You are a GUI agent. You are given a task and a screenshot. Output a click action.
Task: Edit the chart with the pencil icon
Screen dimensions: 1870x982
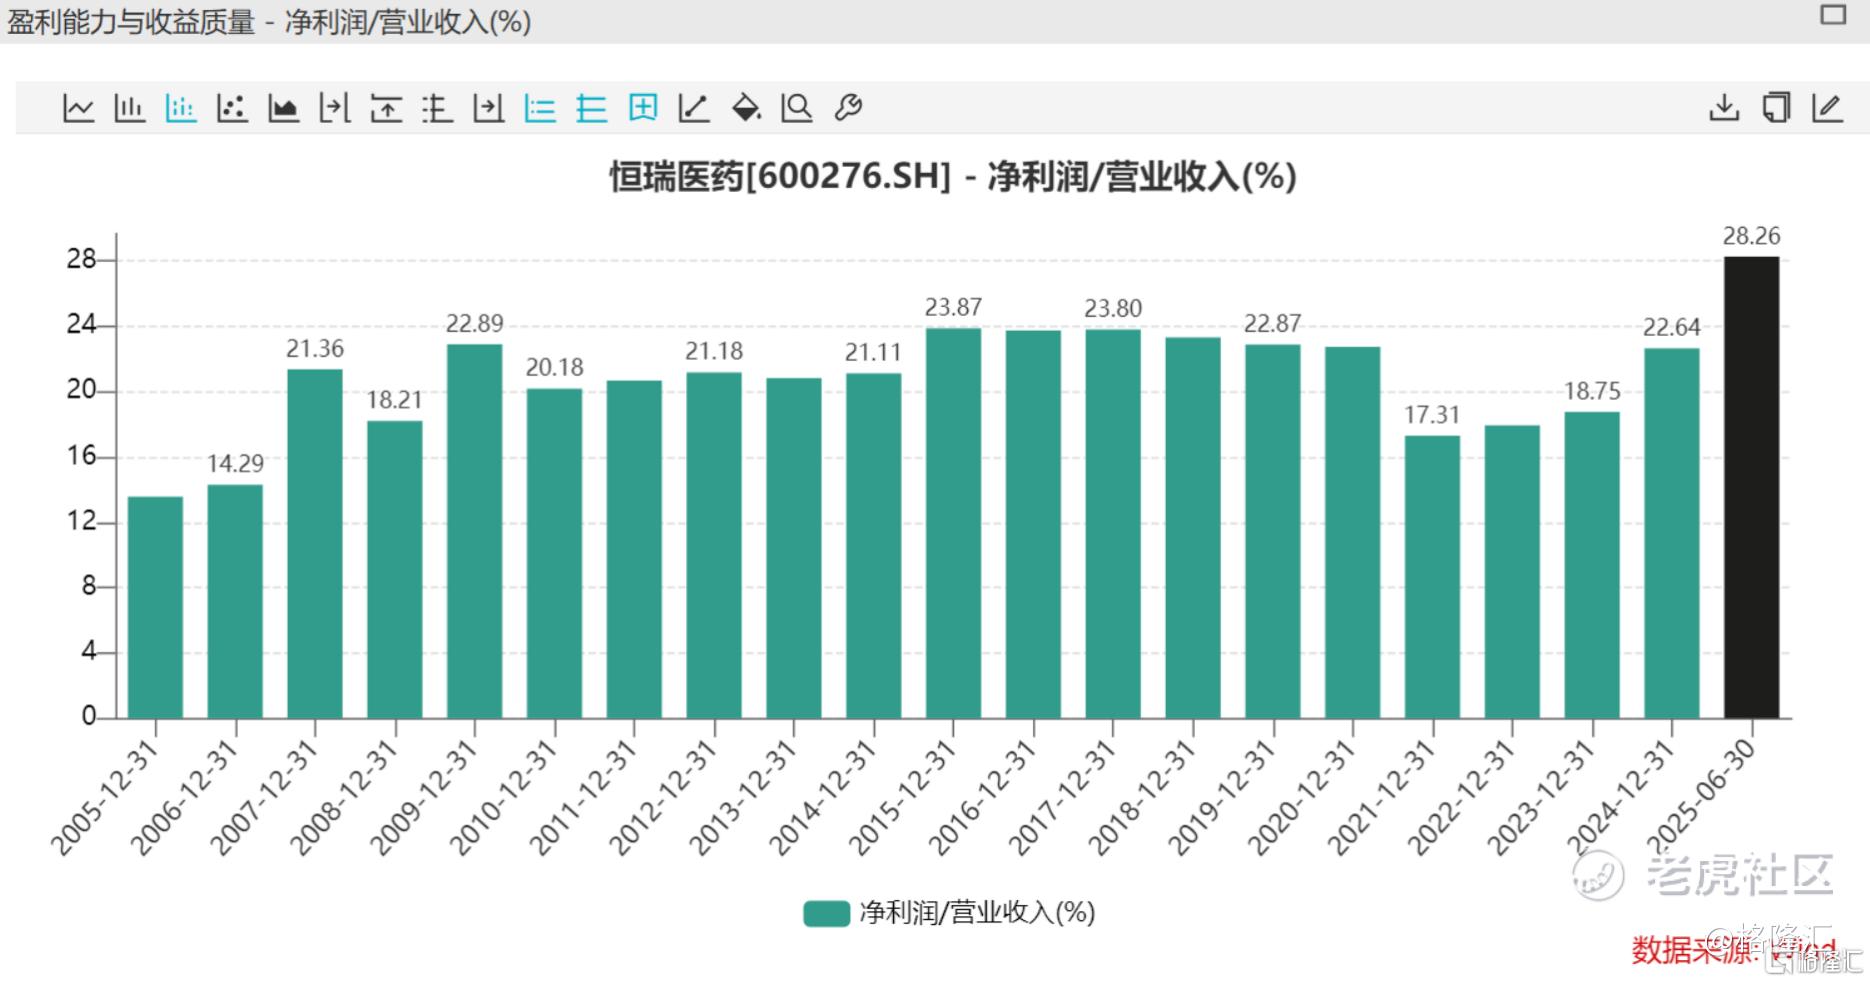tap(1827, 107)
